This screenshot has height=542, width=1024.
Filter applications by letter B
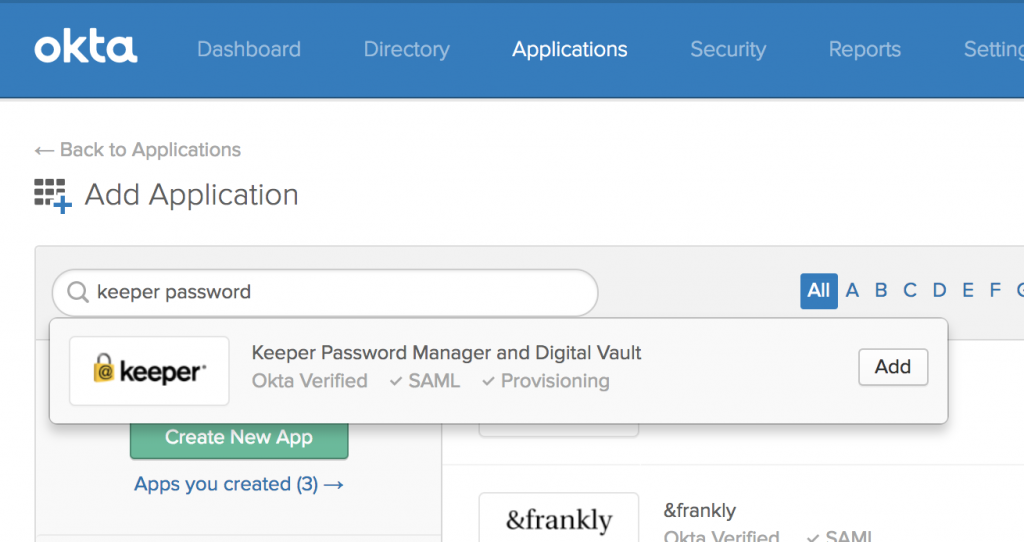point(881,291)
